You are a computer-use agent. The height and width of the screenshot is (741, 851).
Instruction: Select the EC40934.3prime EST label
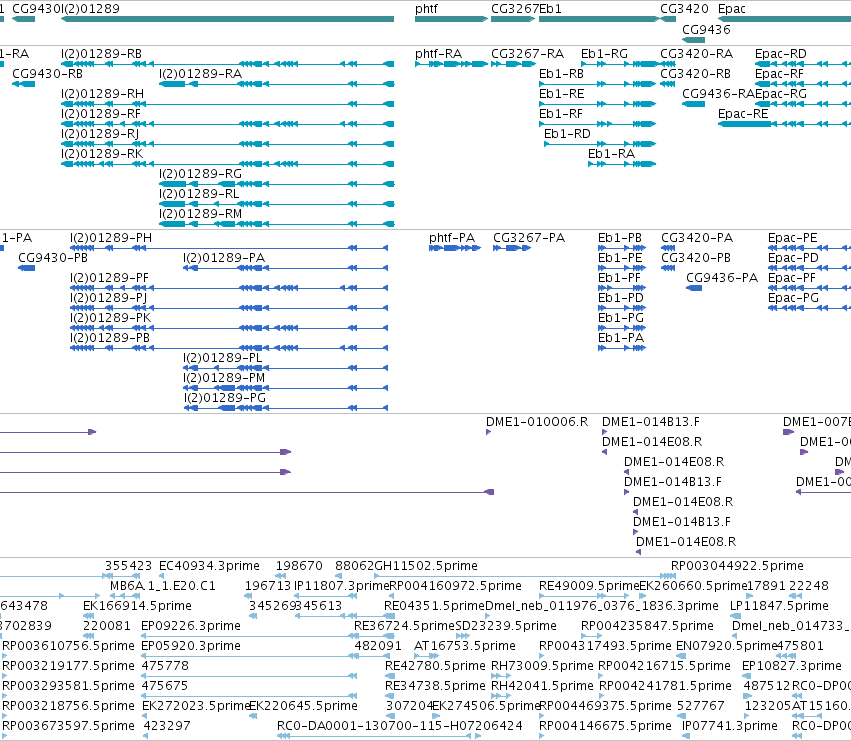tap(209, 566)
